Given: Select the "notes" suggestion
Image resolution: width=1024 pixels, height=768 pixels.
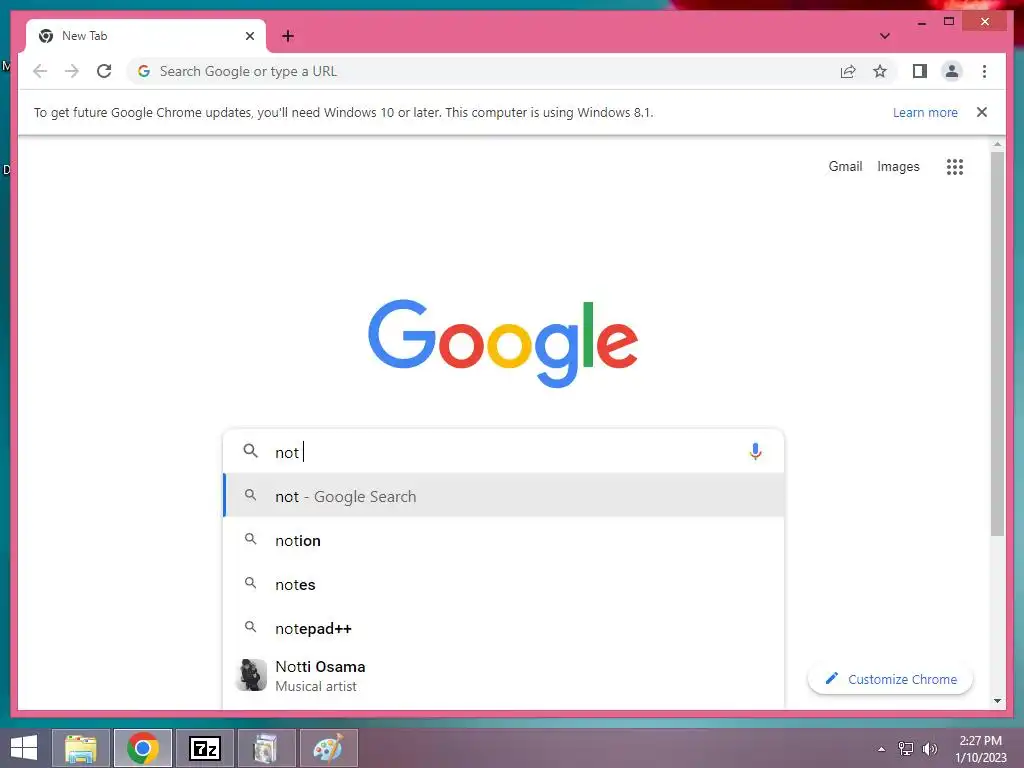Looking at the screenshot, I should [x=503, y=584].
